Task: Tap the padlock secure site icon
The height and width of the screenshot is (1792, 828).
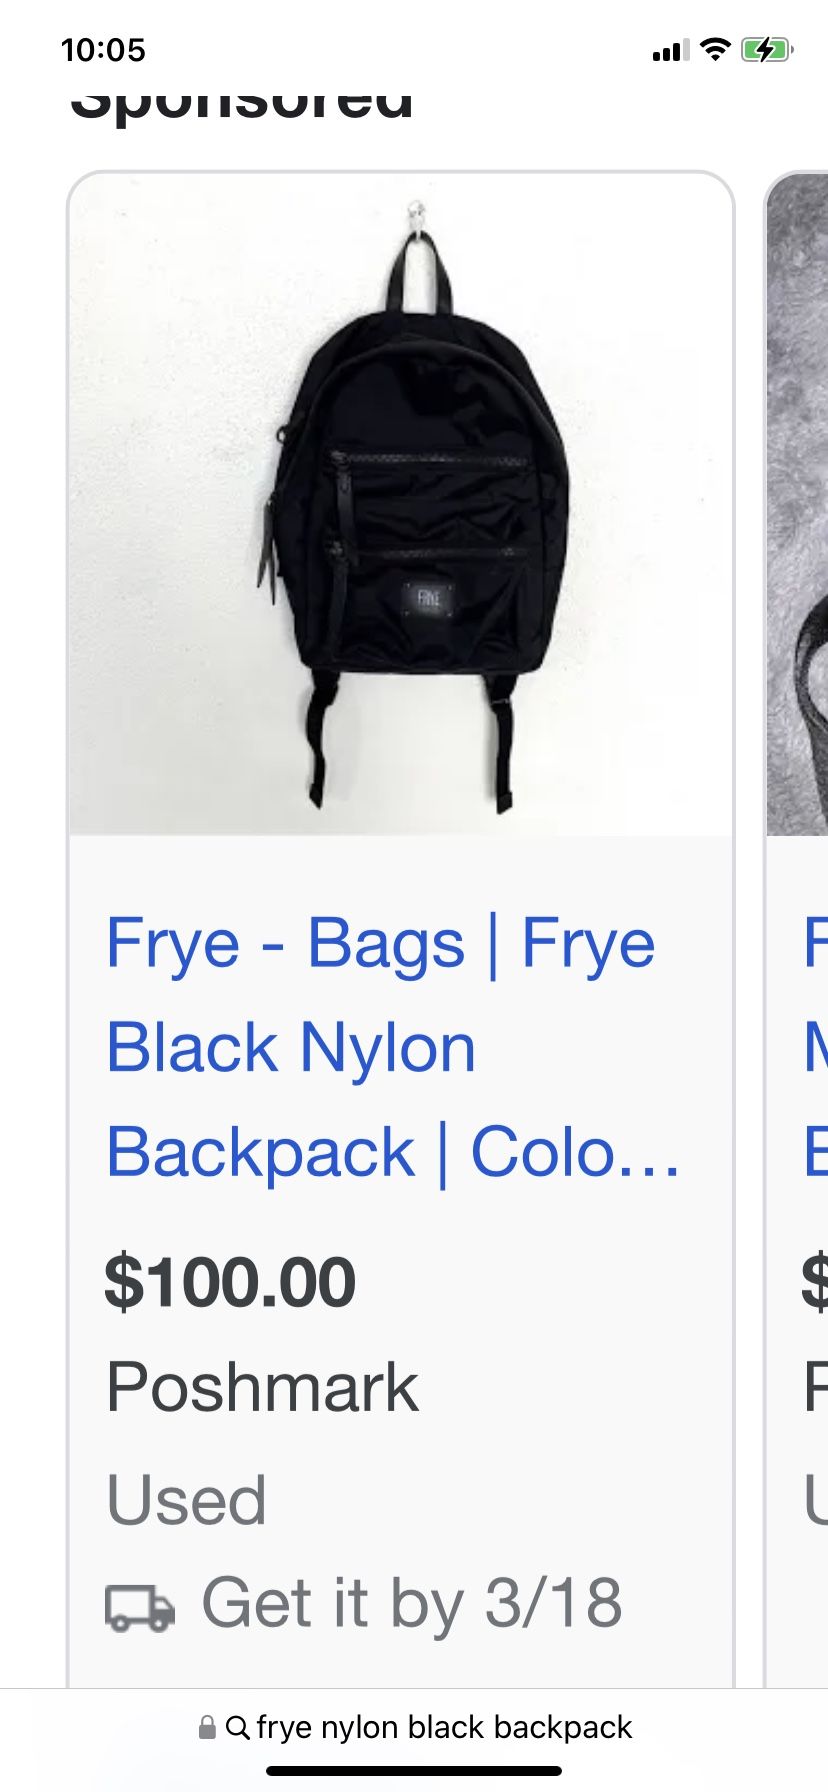Action: click(x=207, y=1727)
